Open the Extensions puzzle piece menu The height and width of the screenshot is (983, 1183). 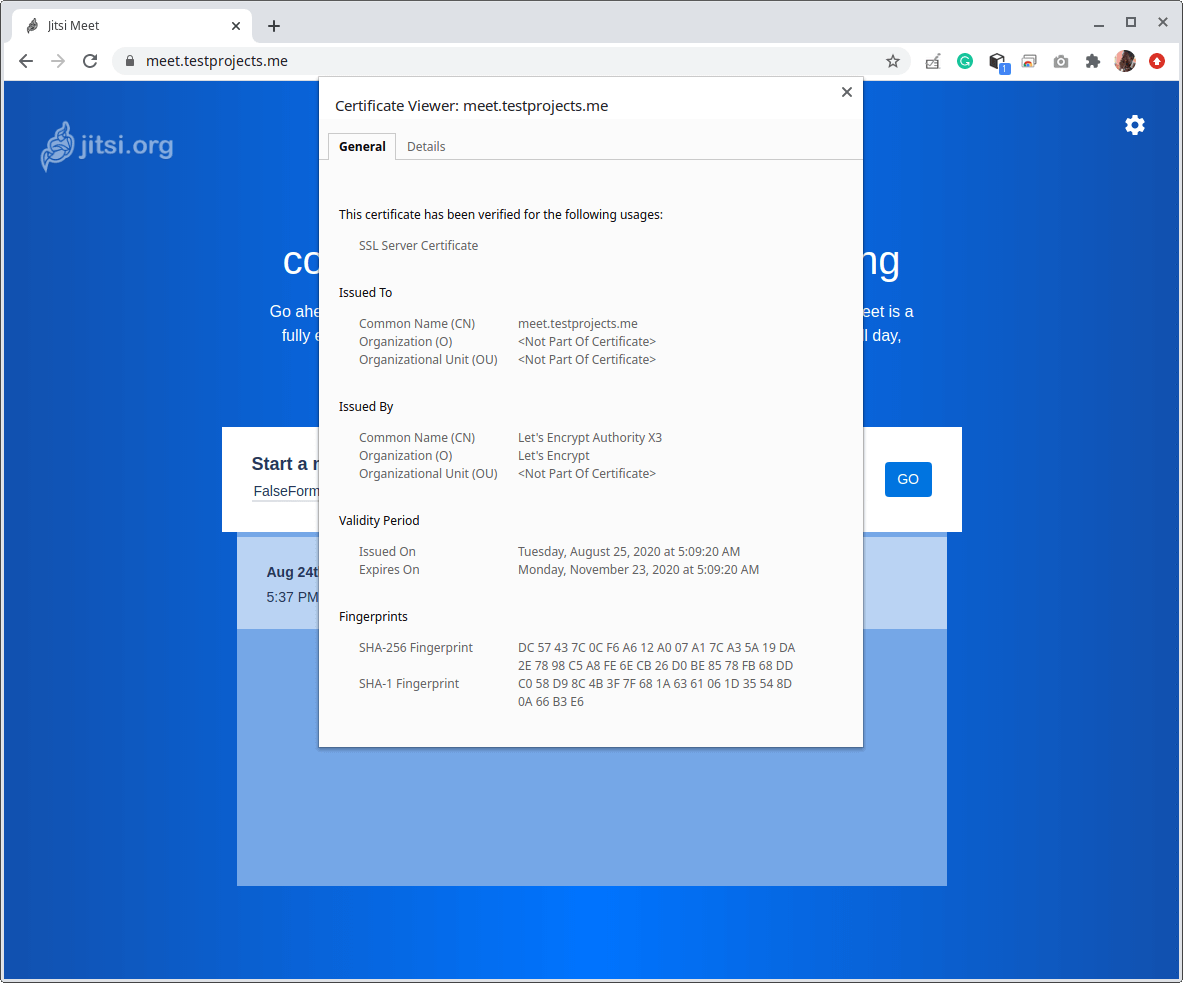point(1092,61)
